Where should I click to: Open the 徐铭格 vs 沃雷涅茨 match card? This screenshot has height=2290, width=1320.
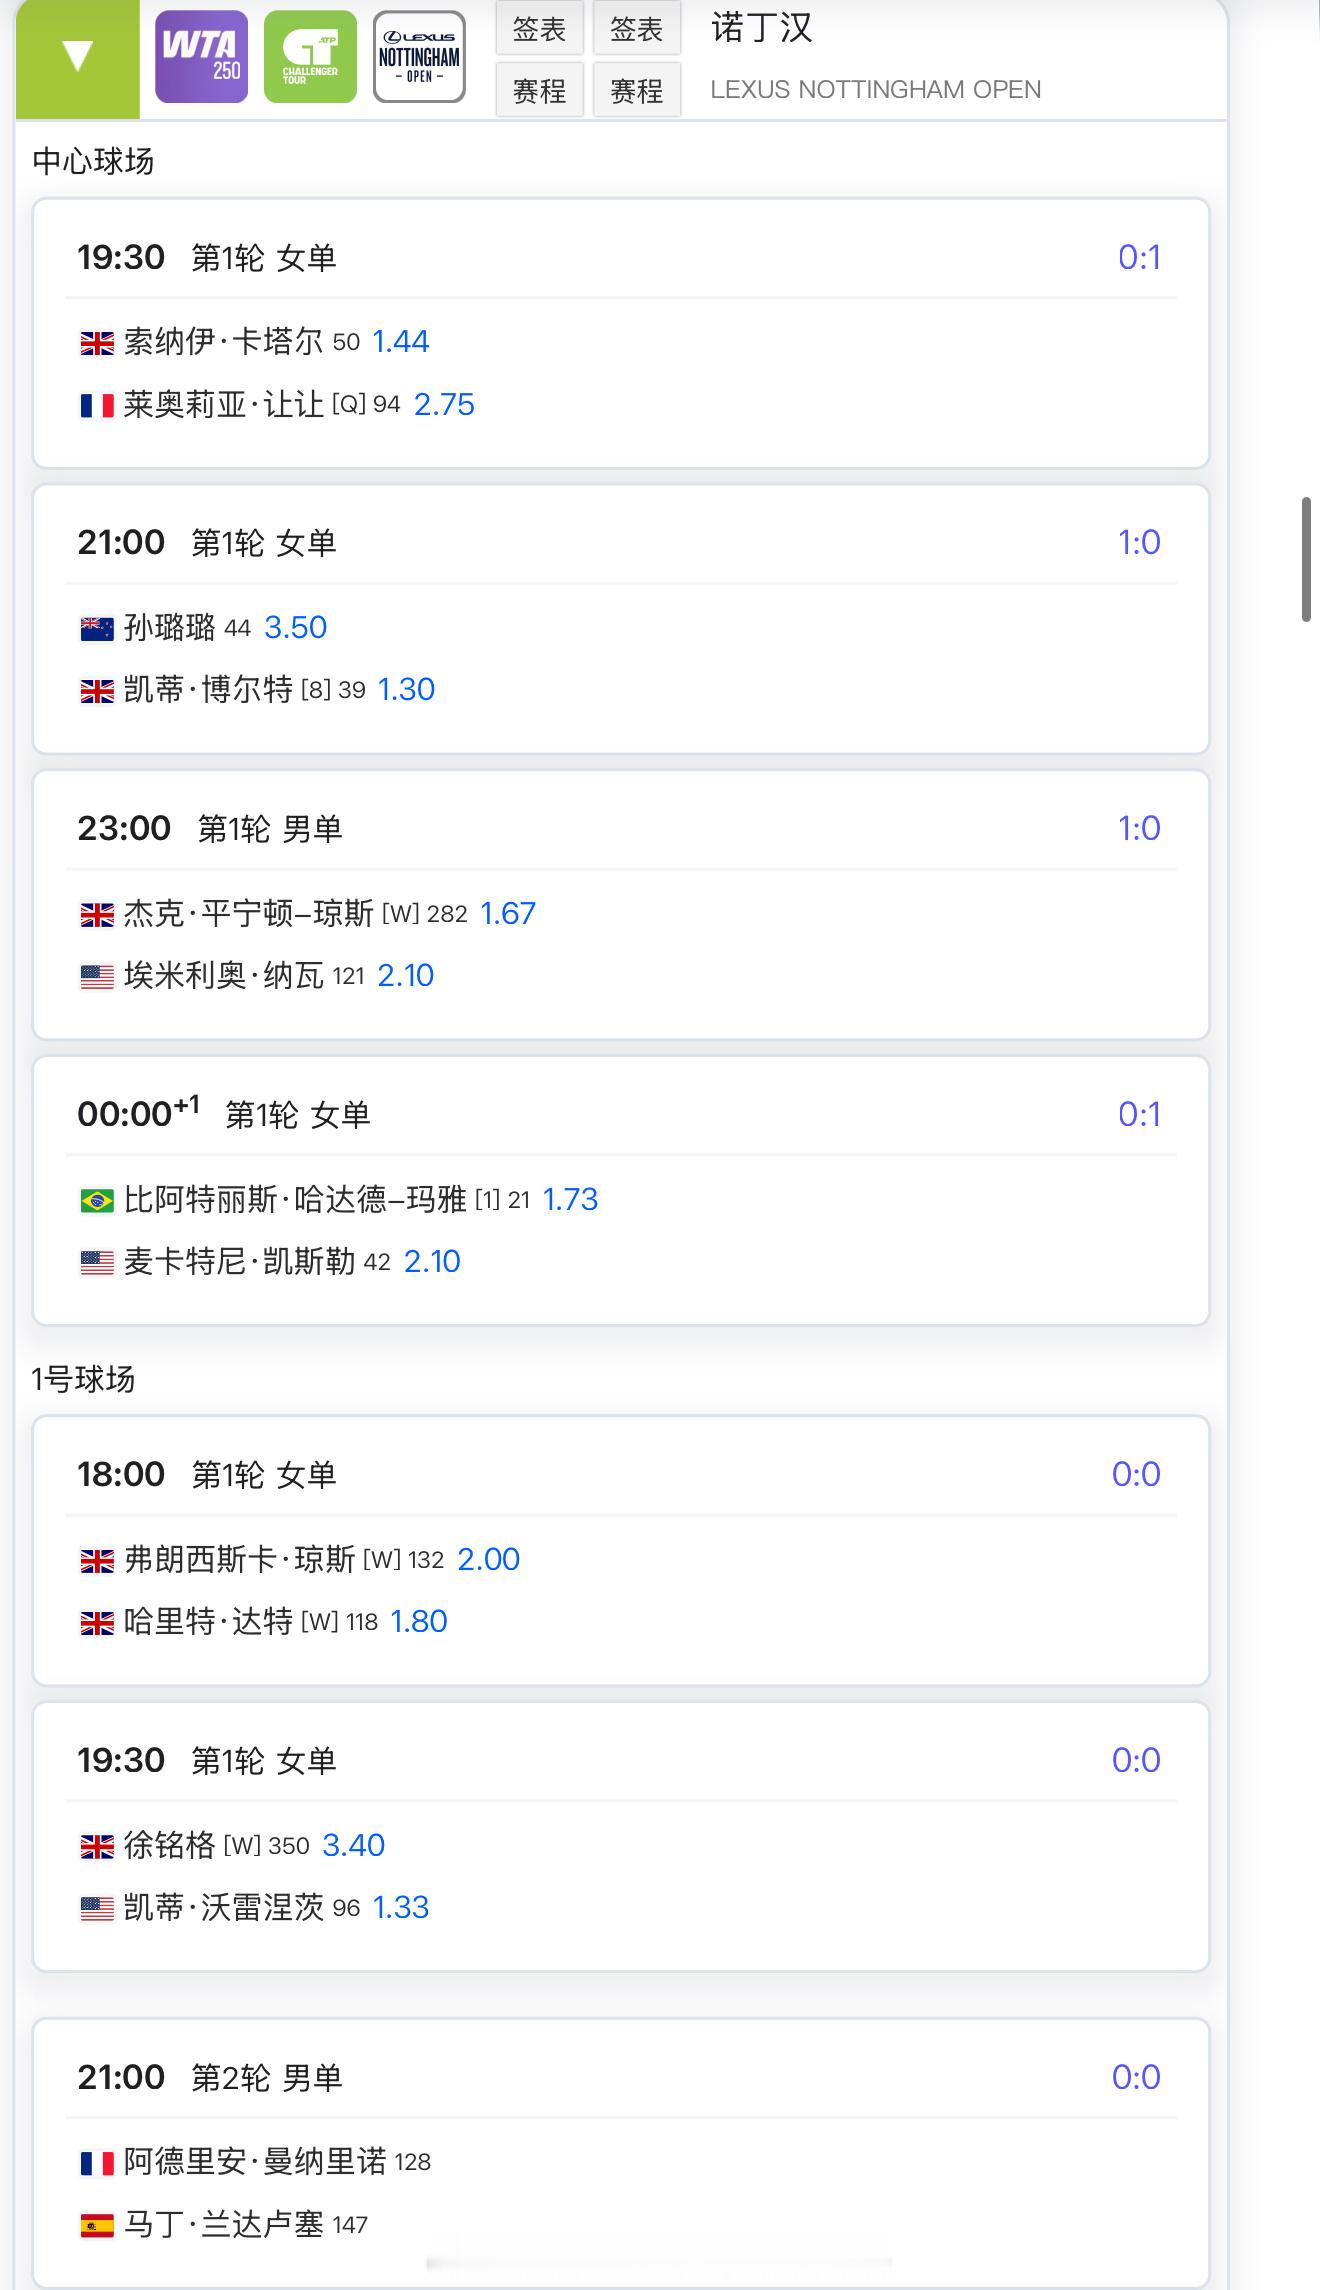[621, 1837]
